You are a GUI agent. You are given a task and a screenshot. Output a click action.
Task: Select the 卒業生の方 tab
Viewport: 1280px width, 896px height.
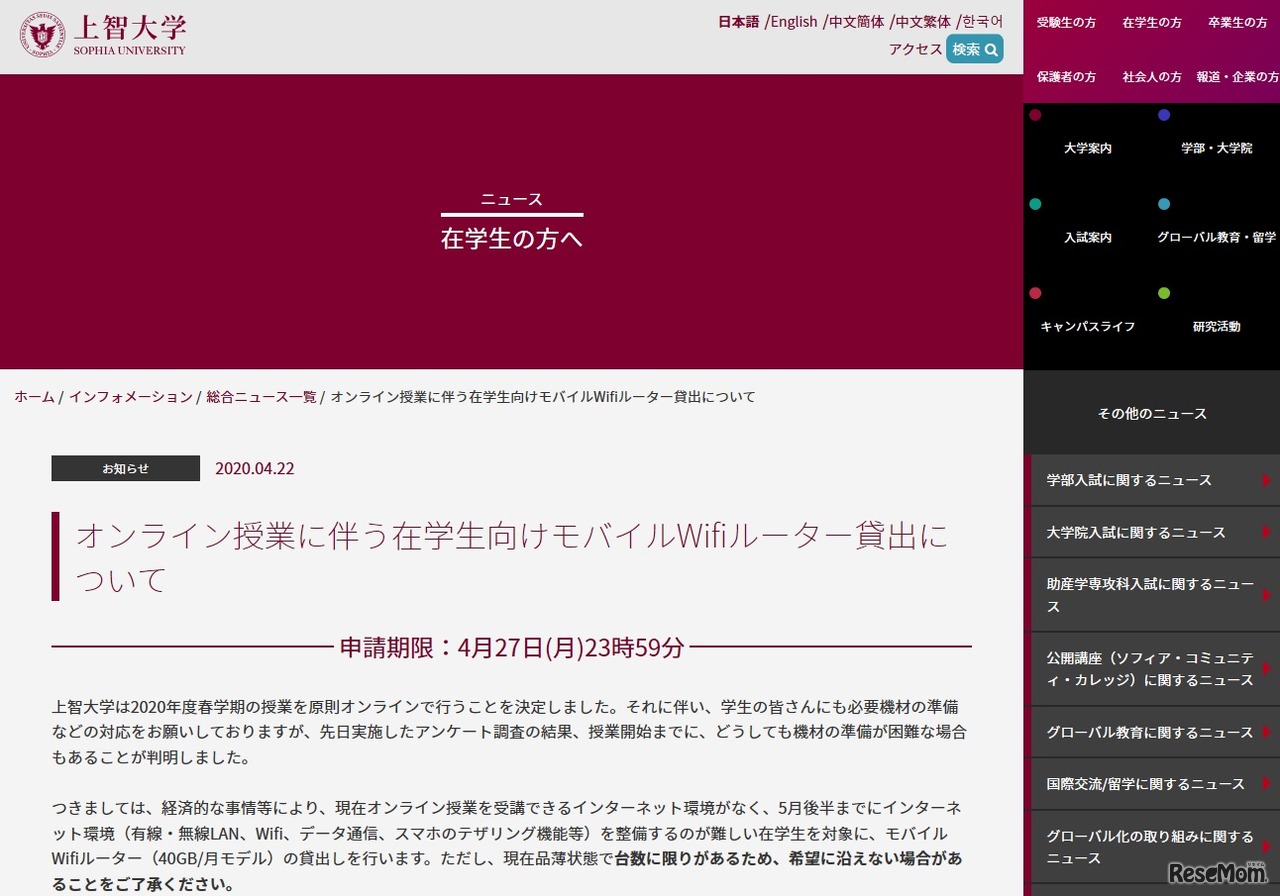(1237, 23)
